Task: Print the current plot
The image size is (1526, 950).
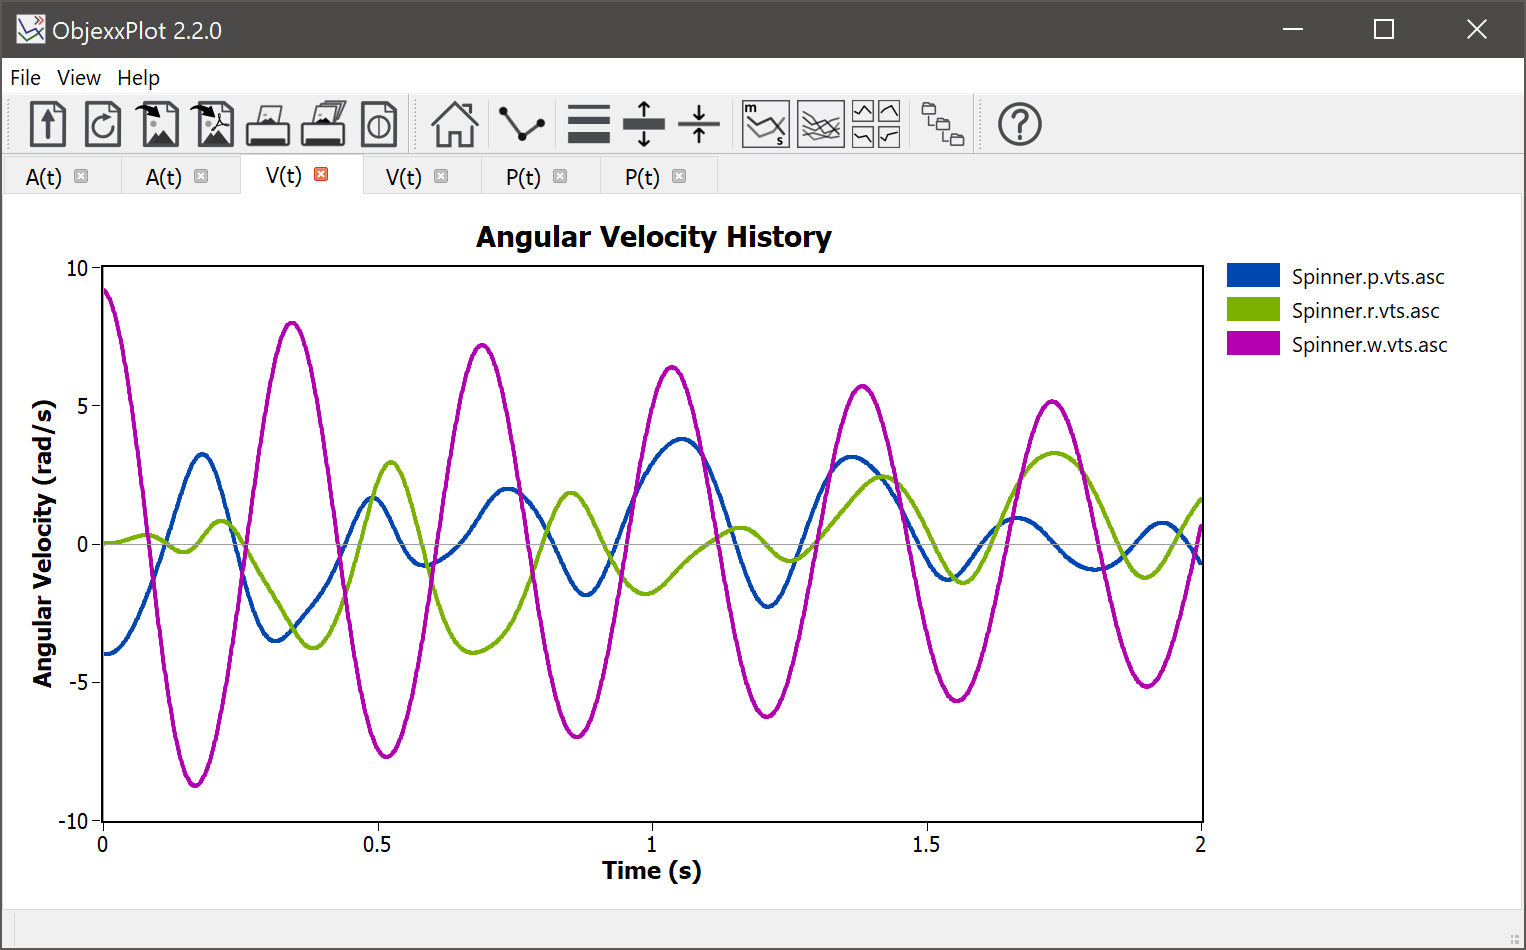Action: 267,123
